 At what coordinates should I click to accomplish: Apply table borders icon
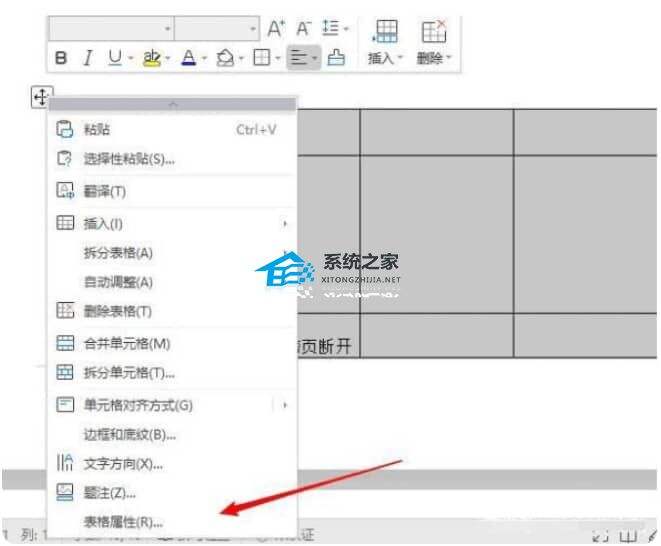coord(261,57)
